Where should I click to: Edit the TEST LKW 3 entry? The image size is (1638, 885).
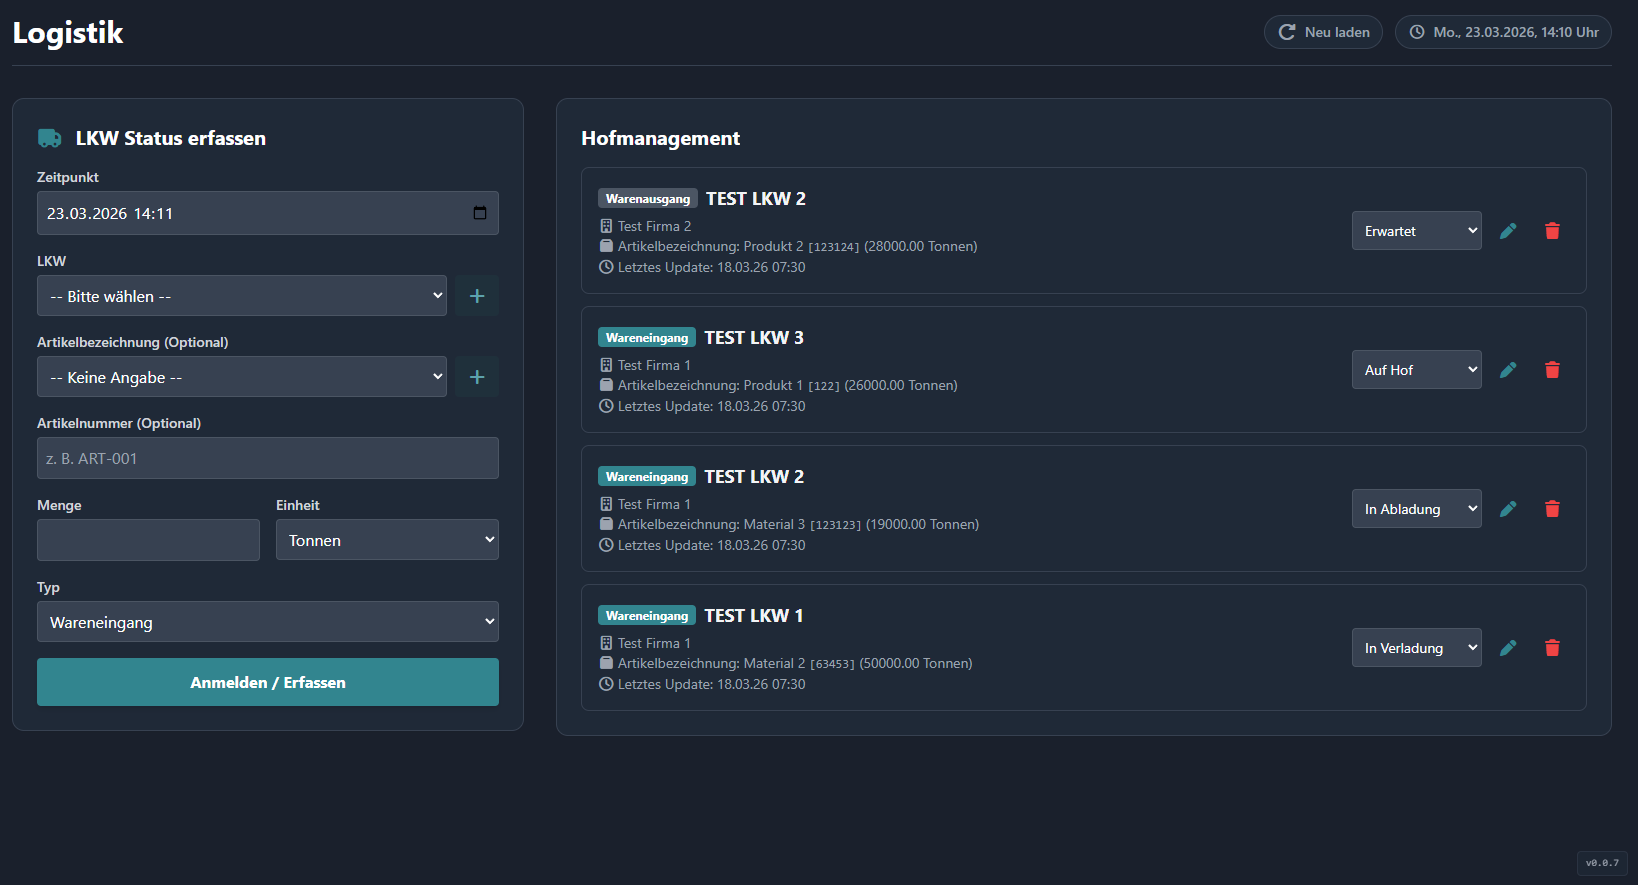[x=1508, y=370]
